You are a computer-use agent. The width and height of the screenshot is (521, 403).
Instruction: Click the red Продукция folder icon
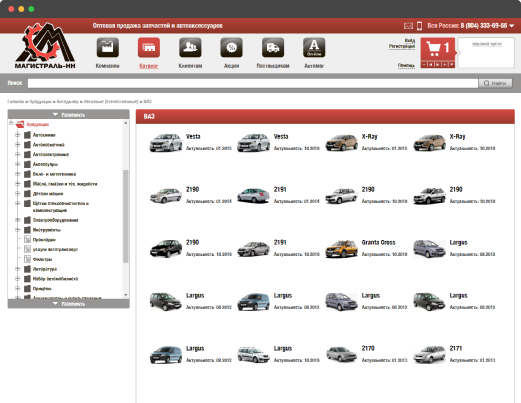pos(20,124)
